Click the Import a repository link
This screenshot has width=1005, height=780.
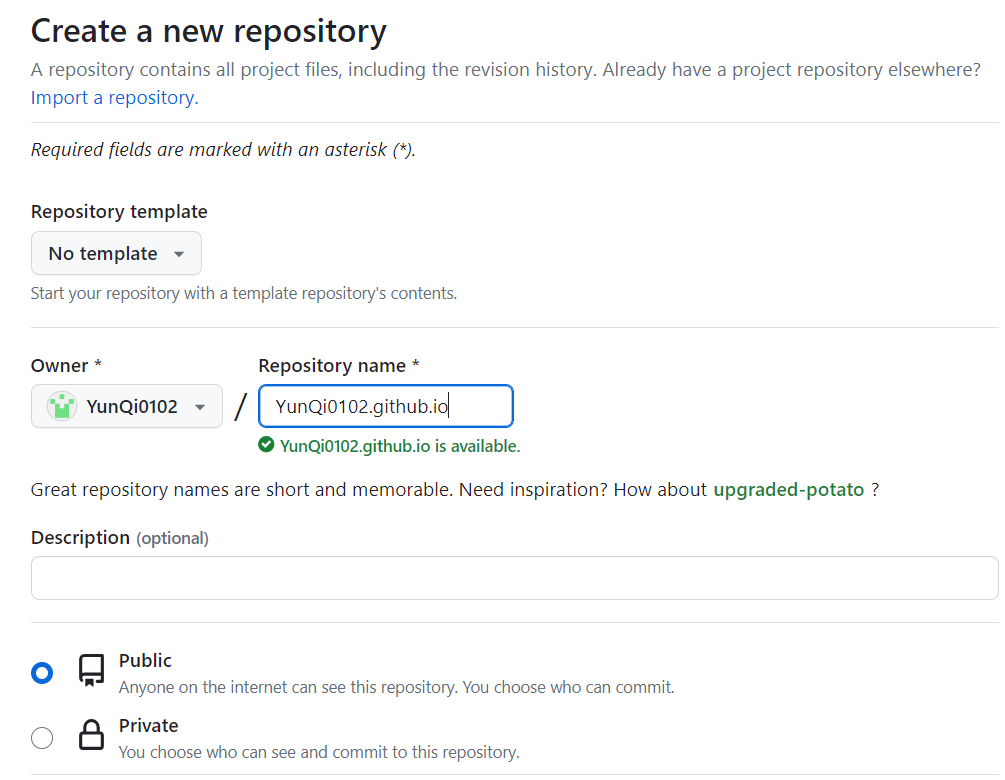click(114, 98)
